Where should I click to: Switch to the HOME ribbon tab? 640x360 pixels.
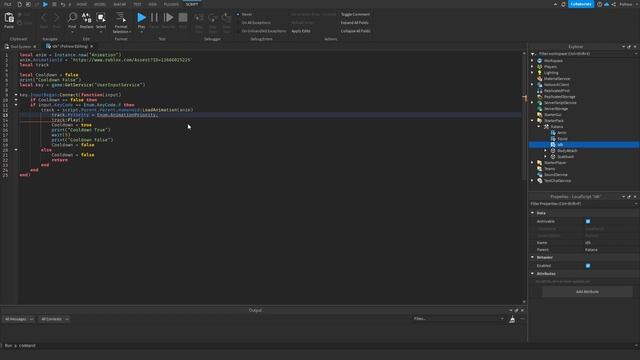82,4
